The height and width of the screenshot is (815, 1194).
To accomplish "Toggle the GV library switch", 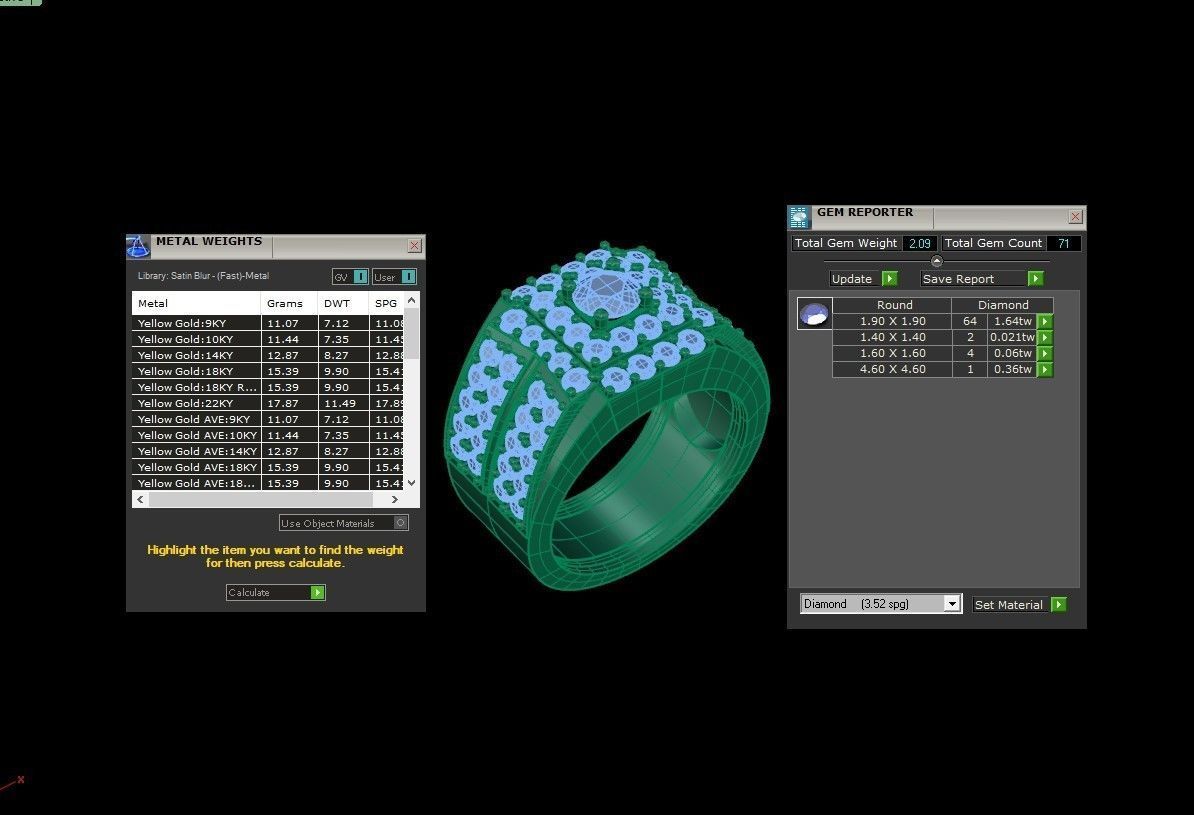I will (x=361, y=276).
